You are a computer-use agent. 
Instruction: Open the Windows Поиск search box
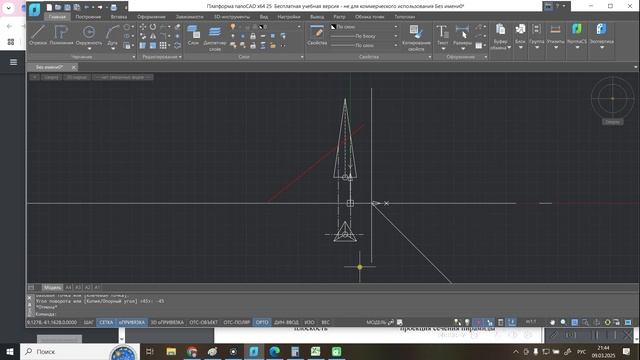pos(80,351)
